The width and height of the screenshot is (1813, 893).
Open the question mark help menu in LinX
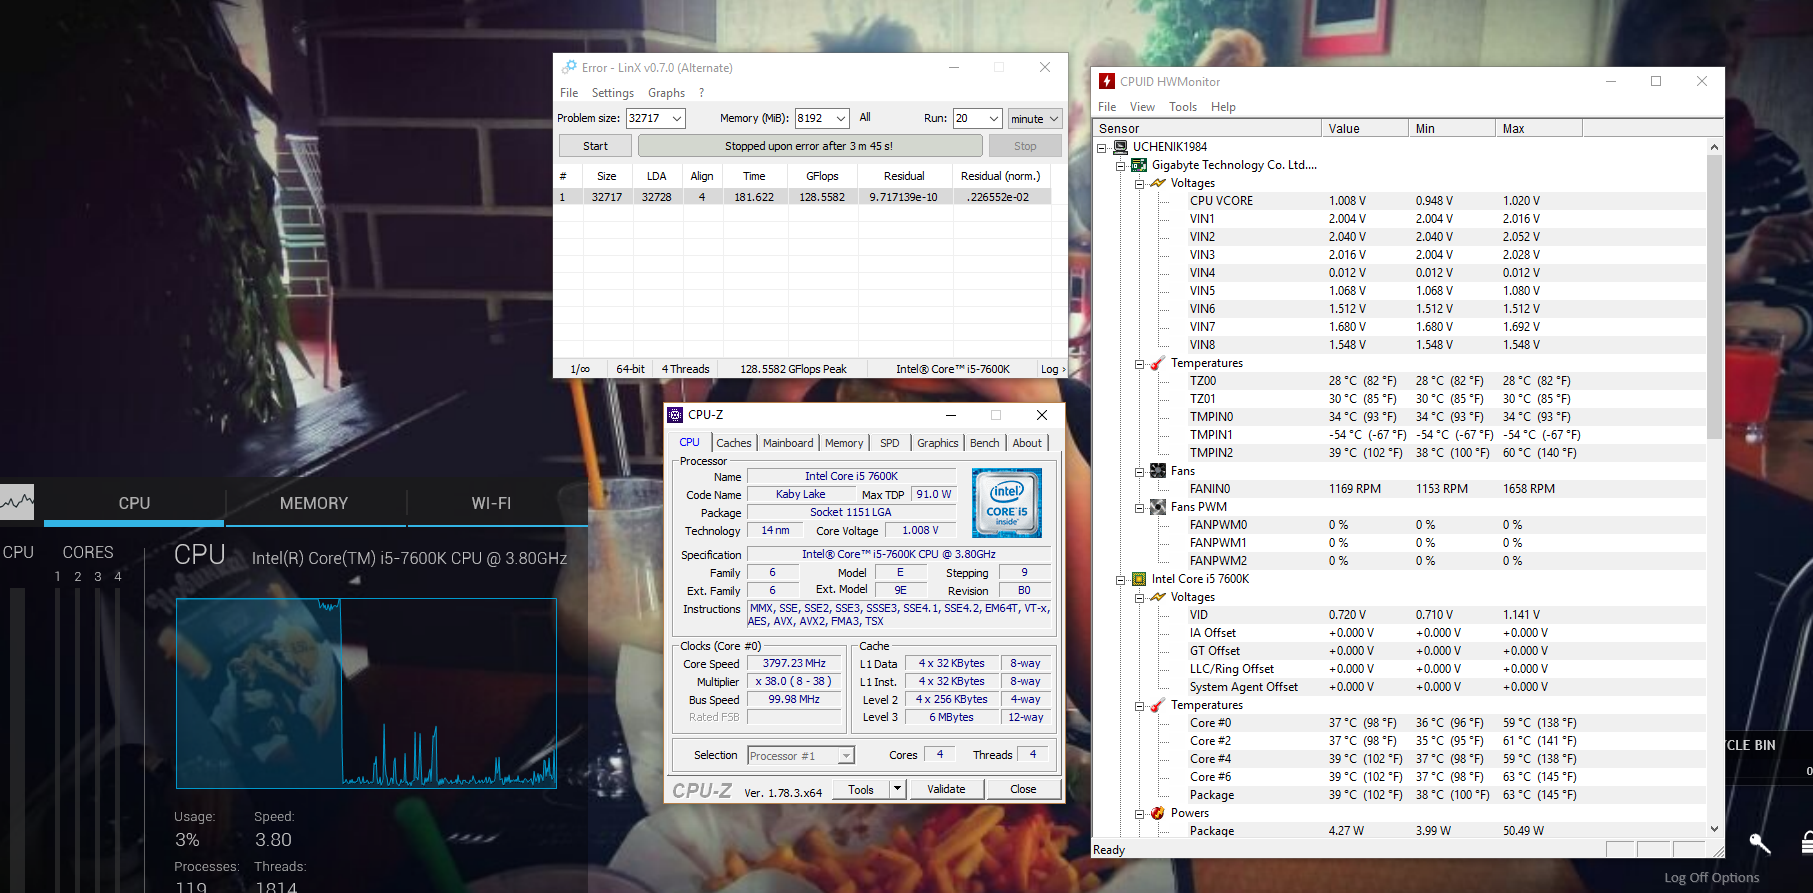(x=702, y=93)
